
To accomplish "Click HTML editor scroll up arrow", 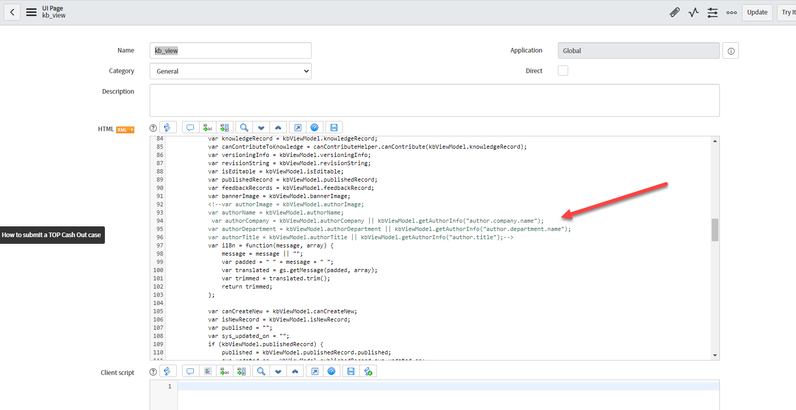I will [715, 141].
